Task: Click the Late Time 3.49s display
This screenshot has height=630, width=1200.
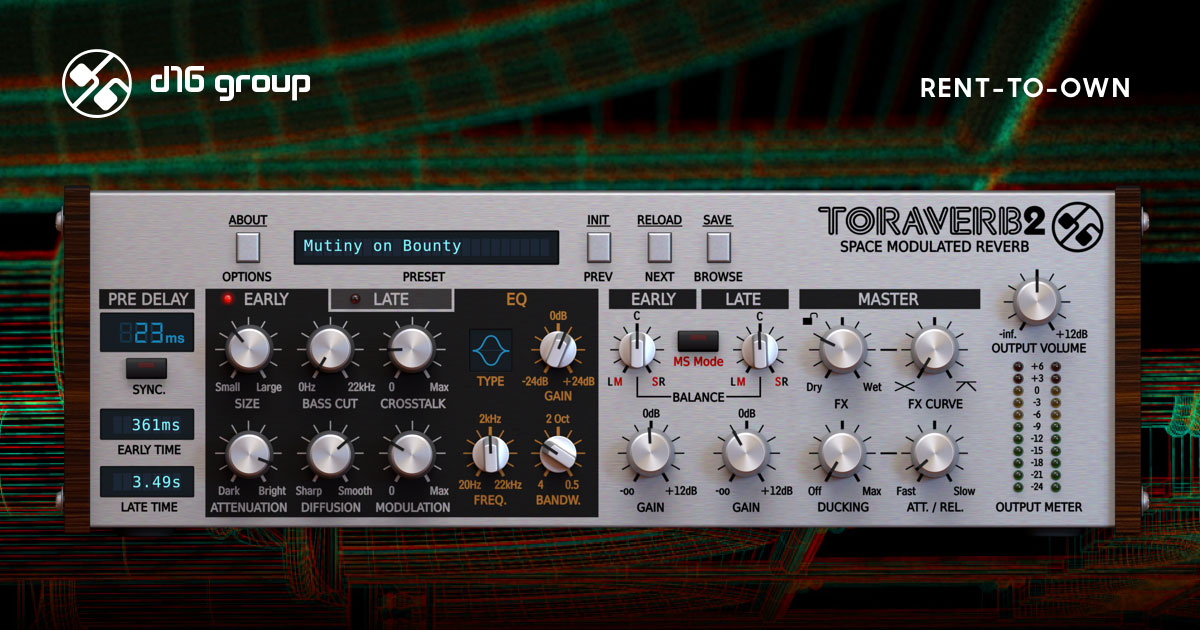Action: 146,482
